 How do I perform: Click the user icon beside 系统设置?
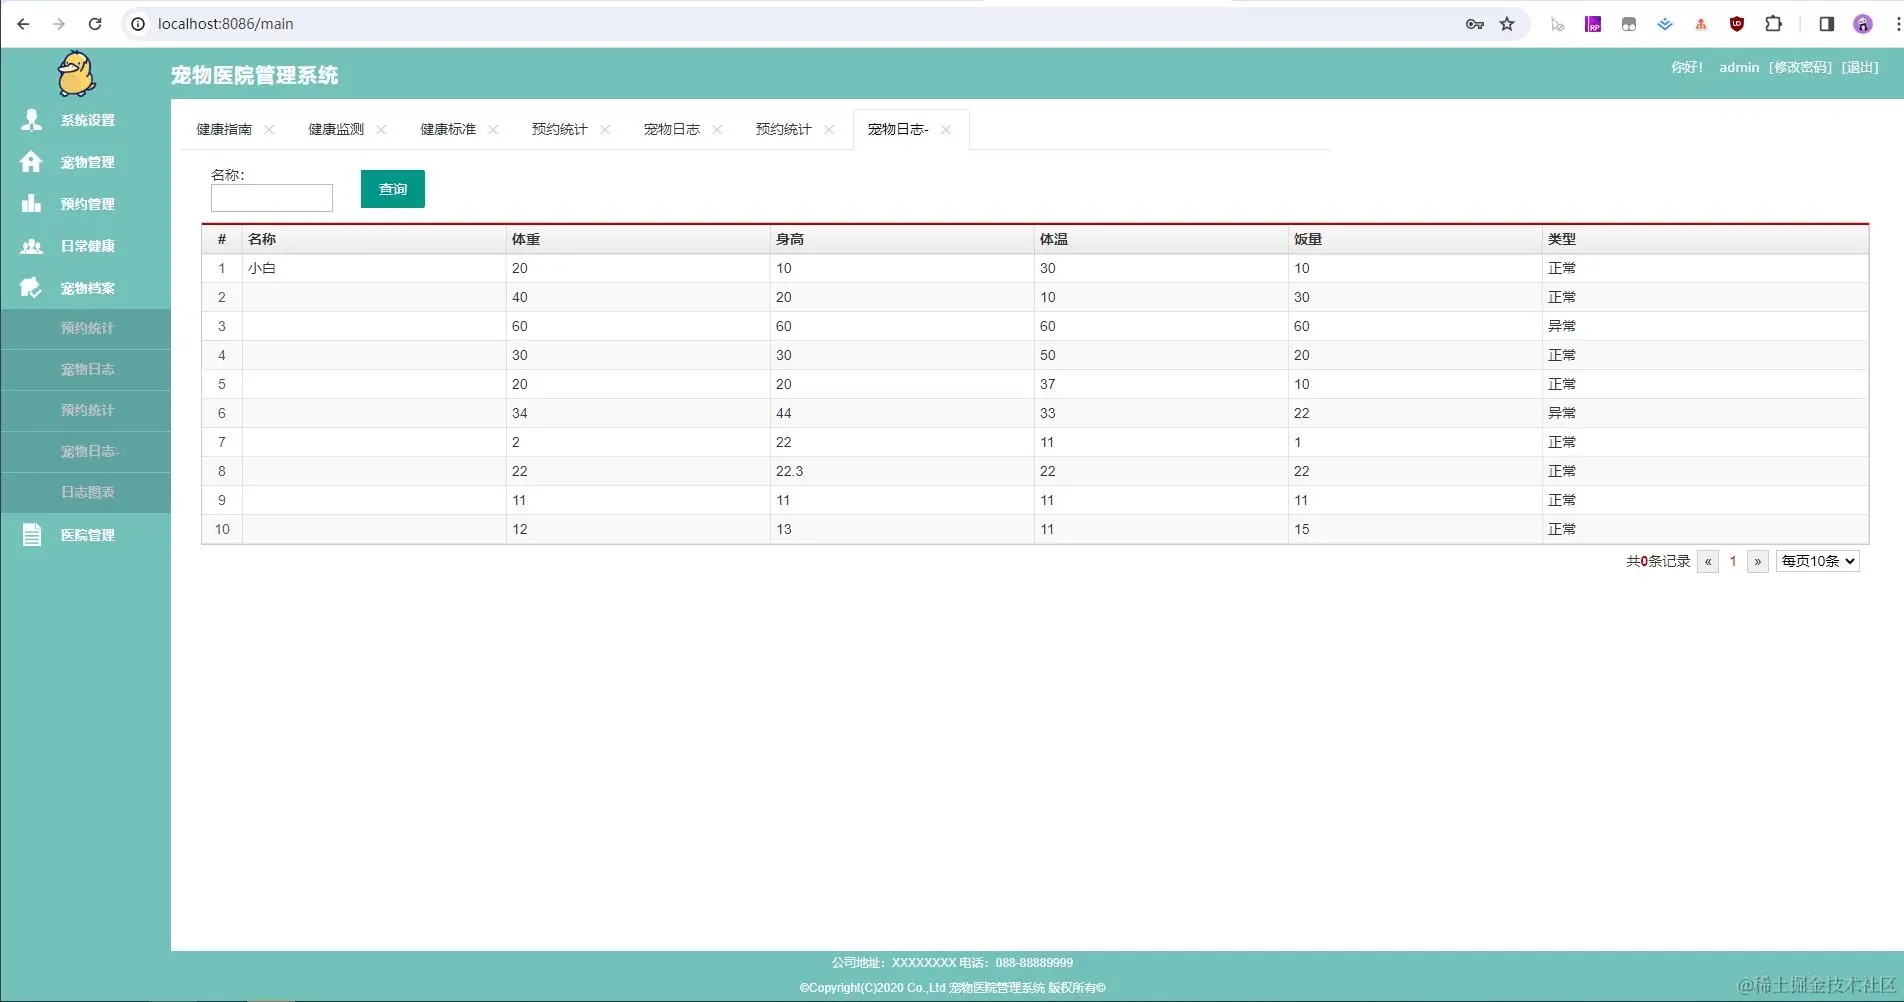coord(32,120)
